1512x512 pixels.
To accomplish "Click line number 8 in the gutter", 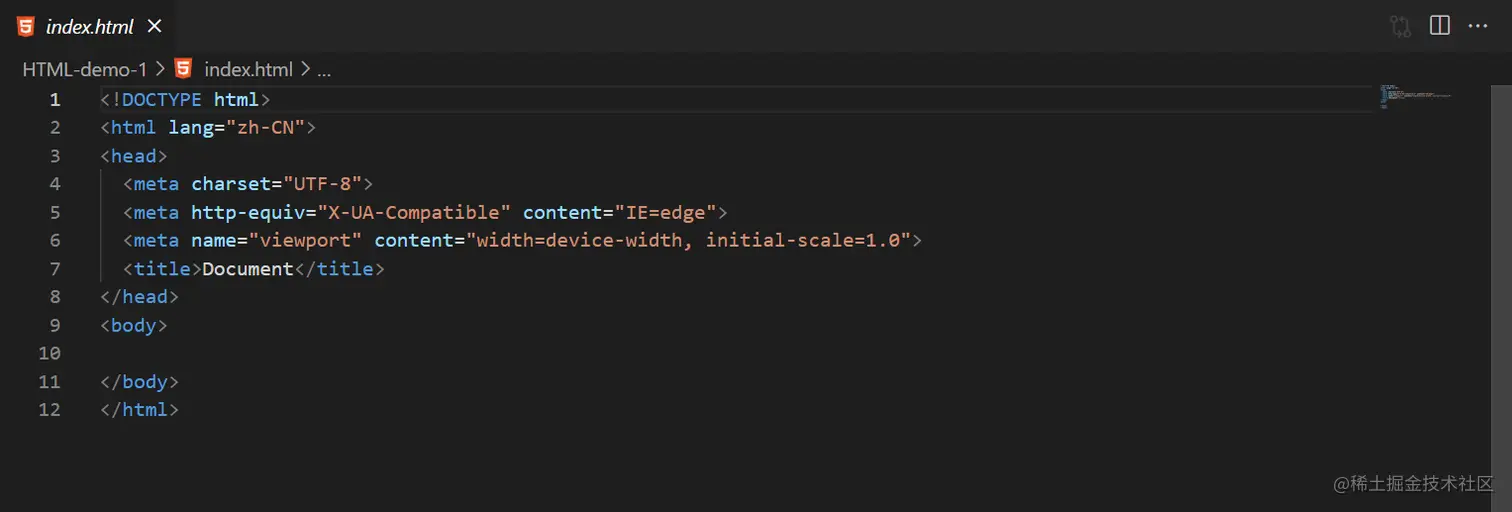I will [55, 297].
